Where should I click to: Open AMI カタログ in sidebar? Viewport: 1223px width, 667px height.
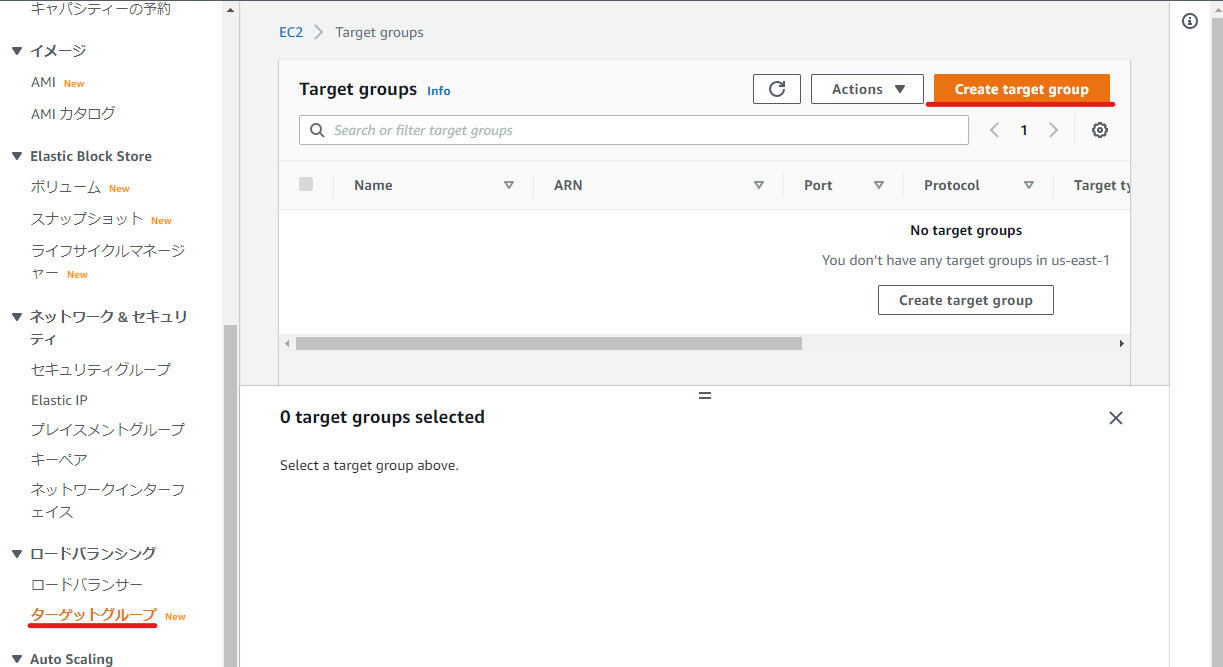(73, 113)
